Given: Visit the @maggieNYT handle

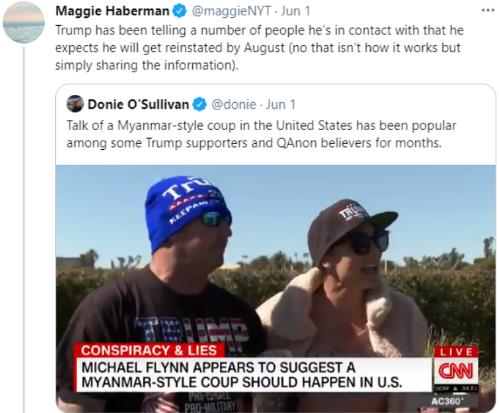Looking at the screenshot, I should pos(231,11).
